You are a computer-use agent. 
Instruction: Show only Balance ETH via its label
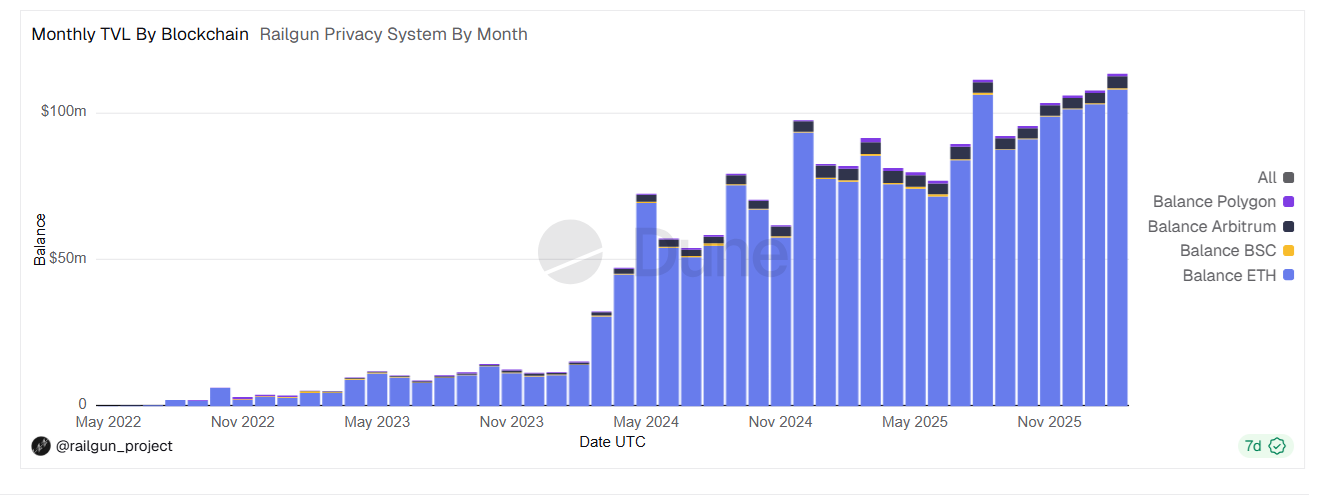1228,276
